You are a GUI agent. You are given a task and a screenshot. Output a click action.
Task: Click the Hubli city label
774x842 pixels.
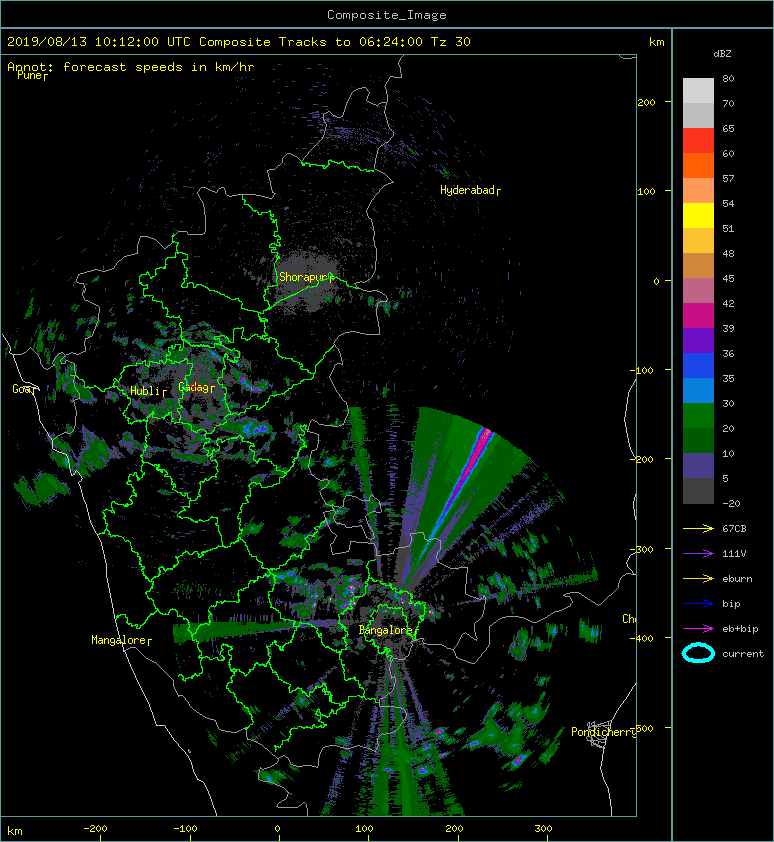click(x=148, y=391)
